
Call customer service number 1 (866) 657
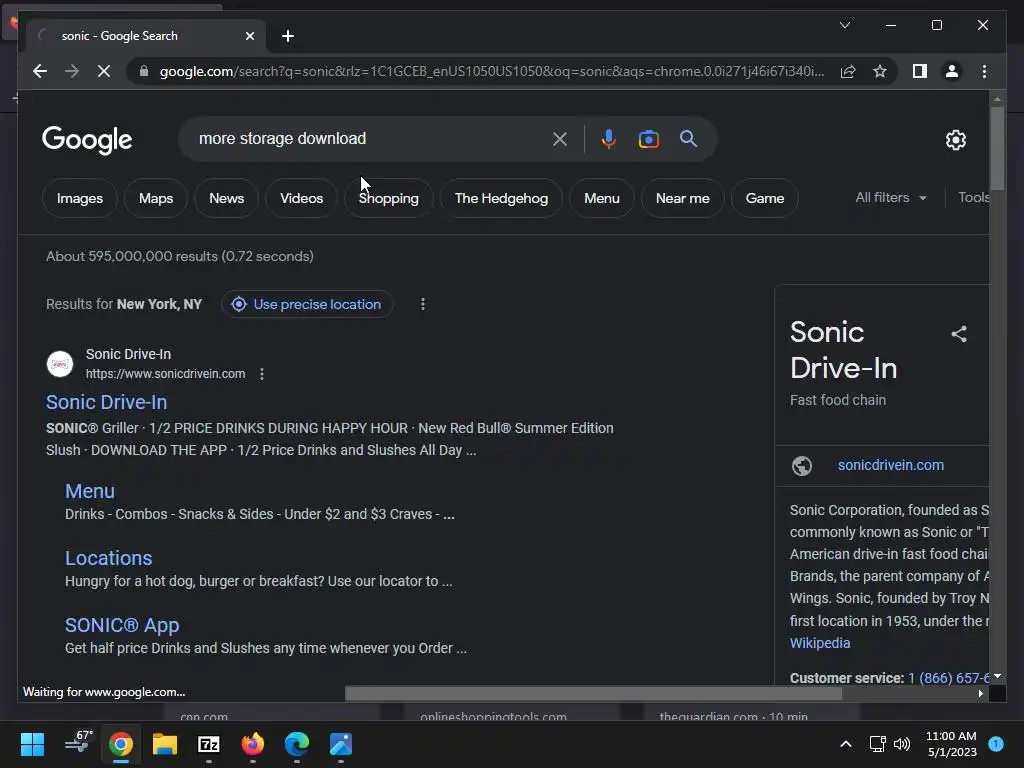click(948, 678)
